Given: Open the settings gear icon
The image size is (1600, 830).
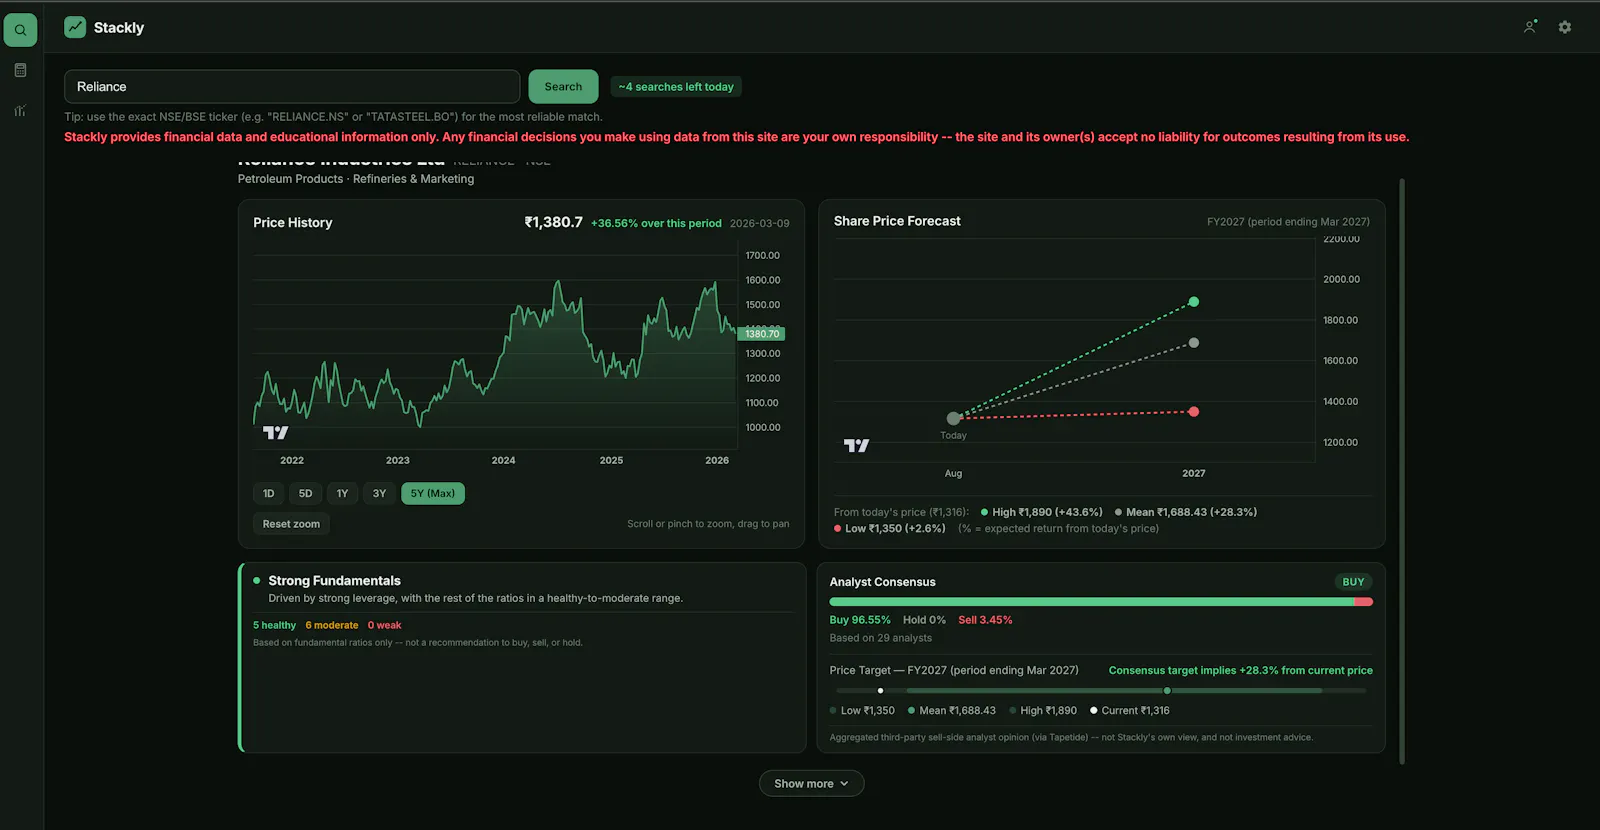Looking at the screenshot, I should 1565,27.
